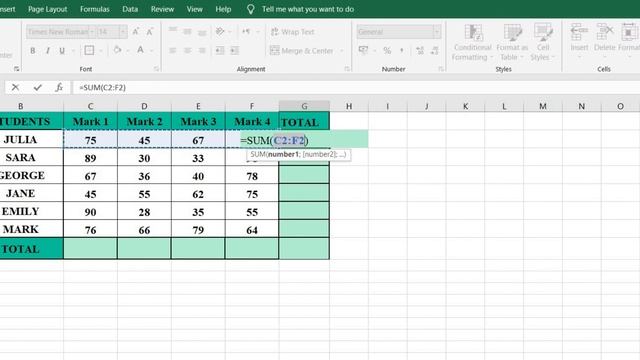This screenshot has height=360, width=640.
Task: Click GEORGE's Mark 4 cell showing 78
Action: 252,176
